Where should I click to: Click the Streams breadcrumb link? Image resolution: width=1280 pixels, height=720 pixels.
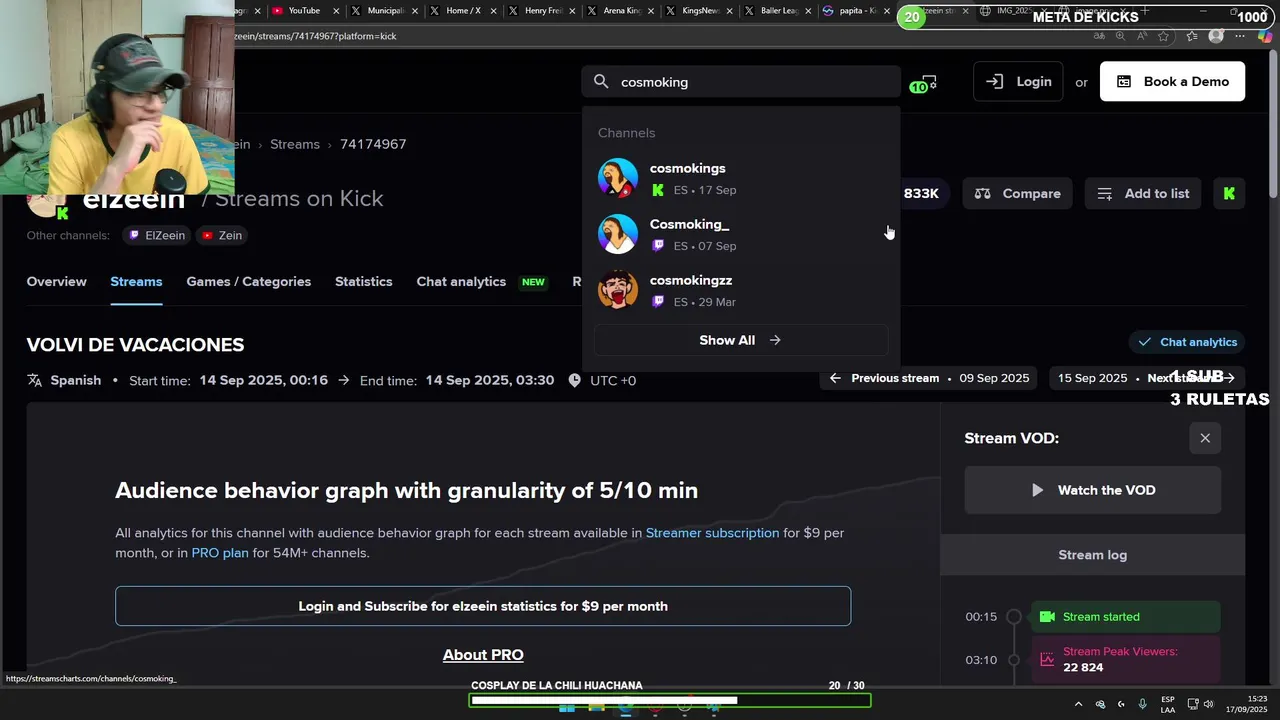[x=295, y=144]
